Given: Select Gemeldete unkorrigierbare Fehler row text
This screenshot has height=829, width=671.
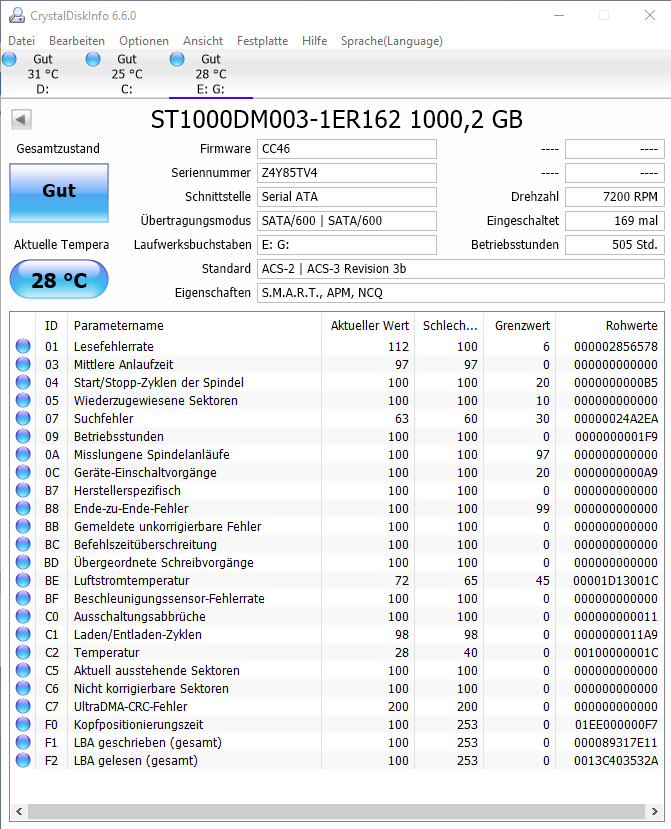Looking at the screenshot, I should [x=168, y=527].
